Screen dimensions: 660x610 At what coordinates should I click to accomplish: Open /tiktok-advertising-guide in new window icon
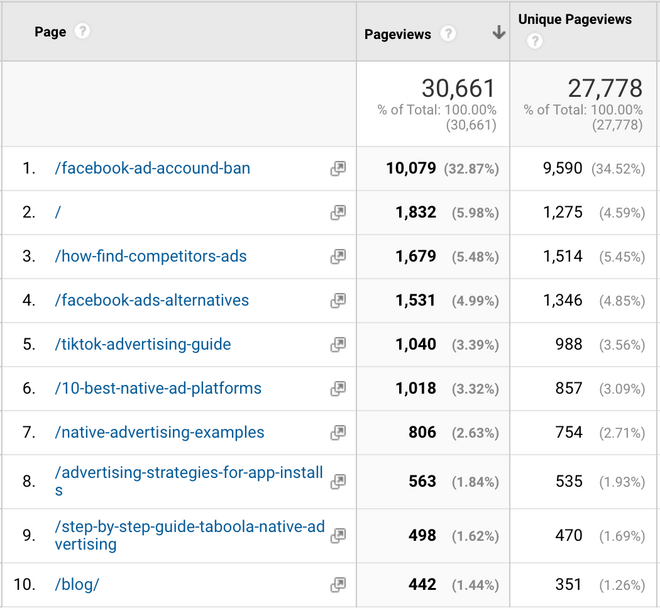(x=338, y=345)
